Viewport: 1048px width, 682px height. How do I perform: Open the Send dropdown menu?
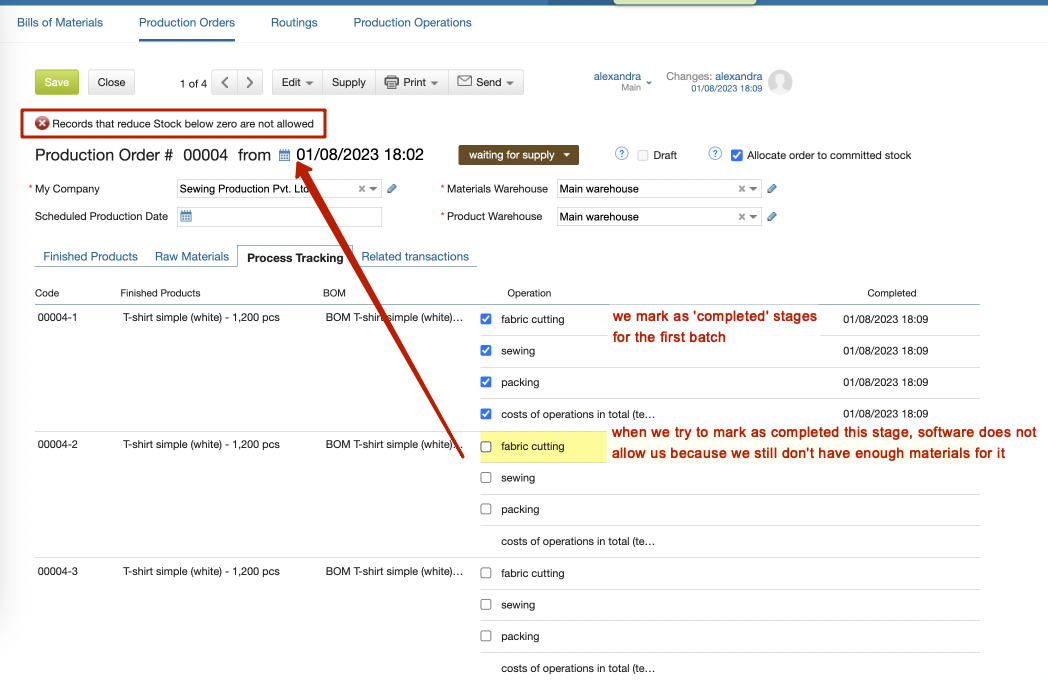point(486,82)
